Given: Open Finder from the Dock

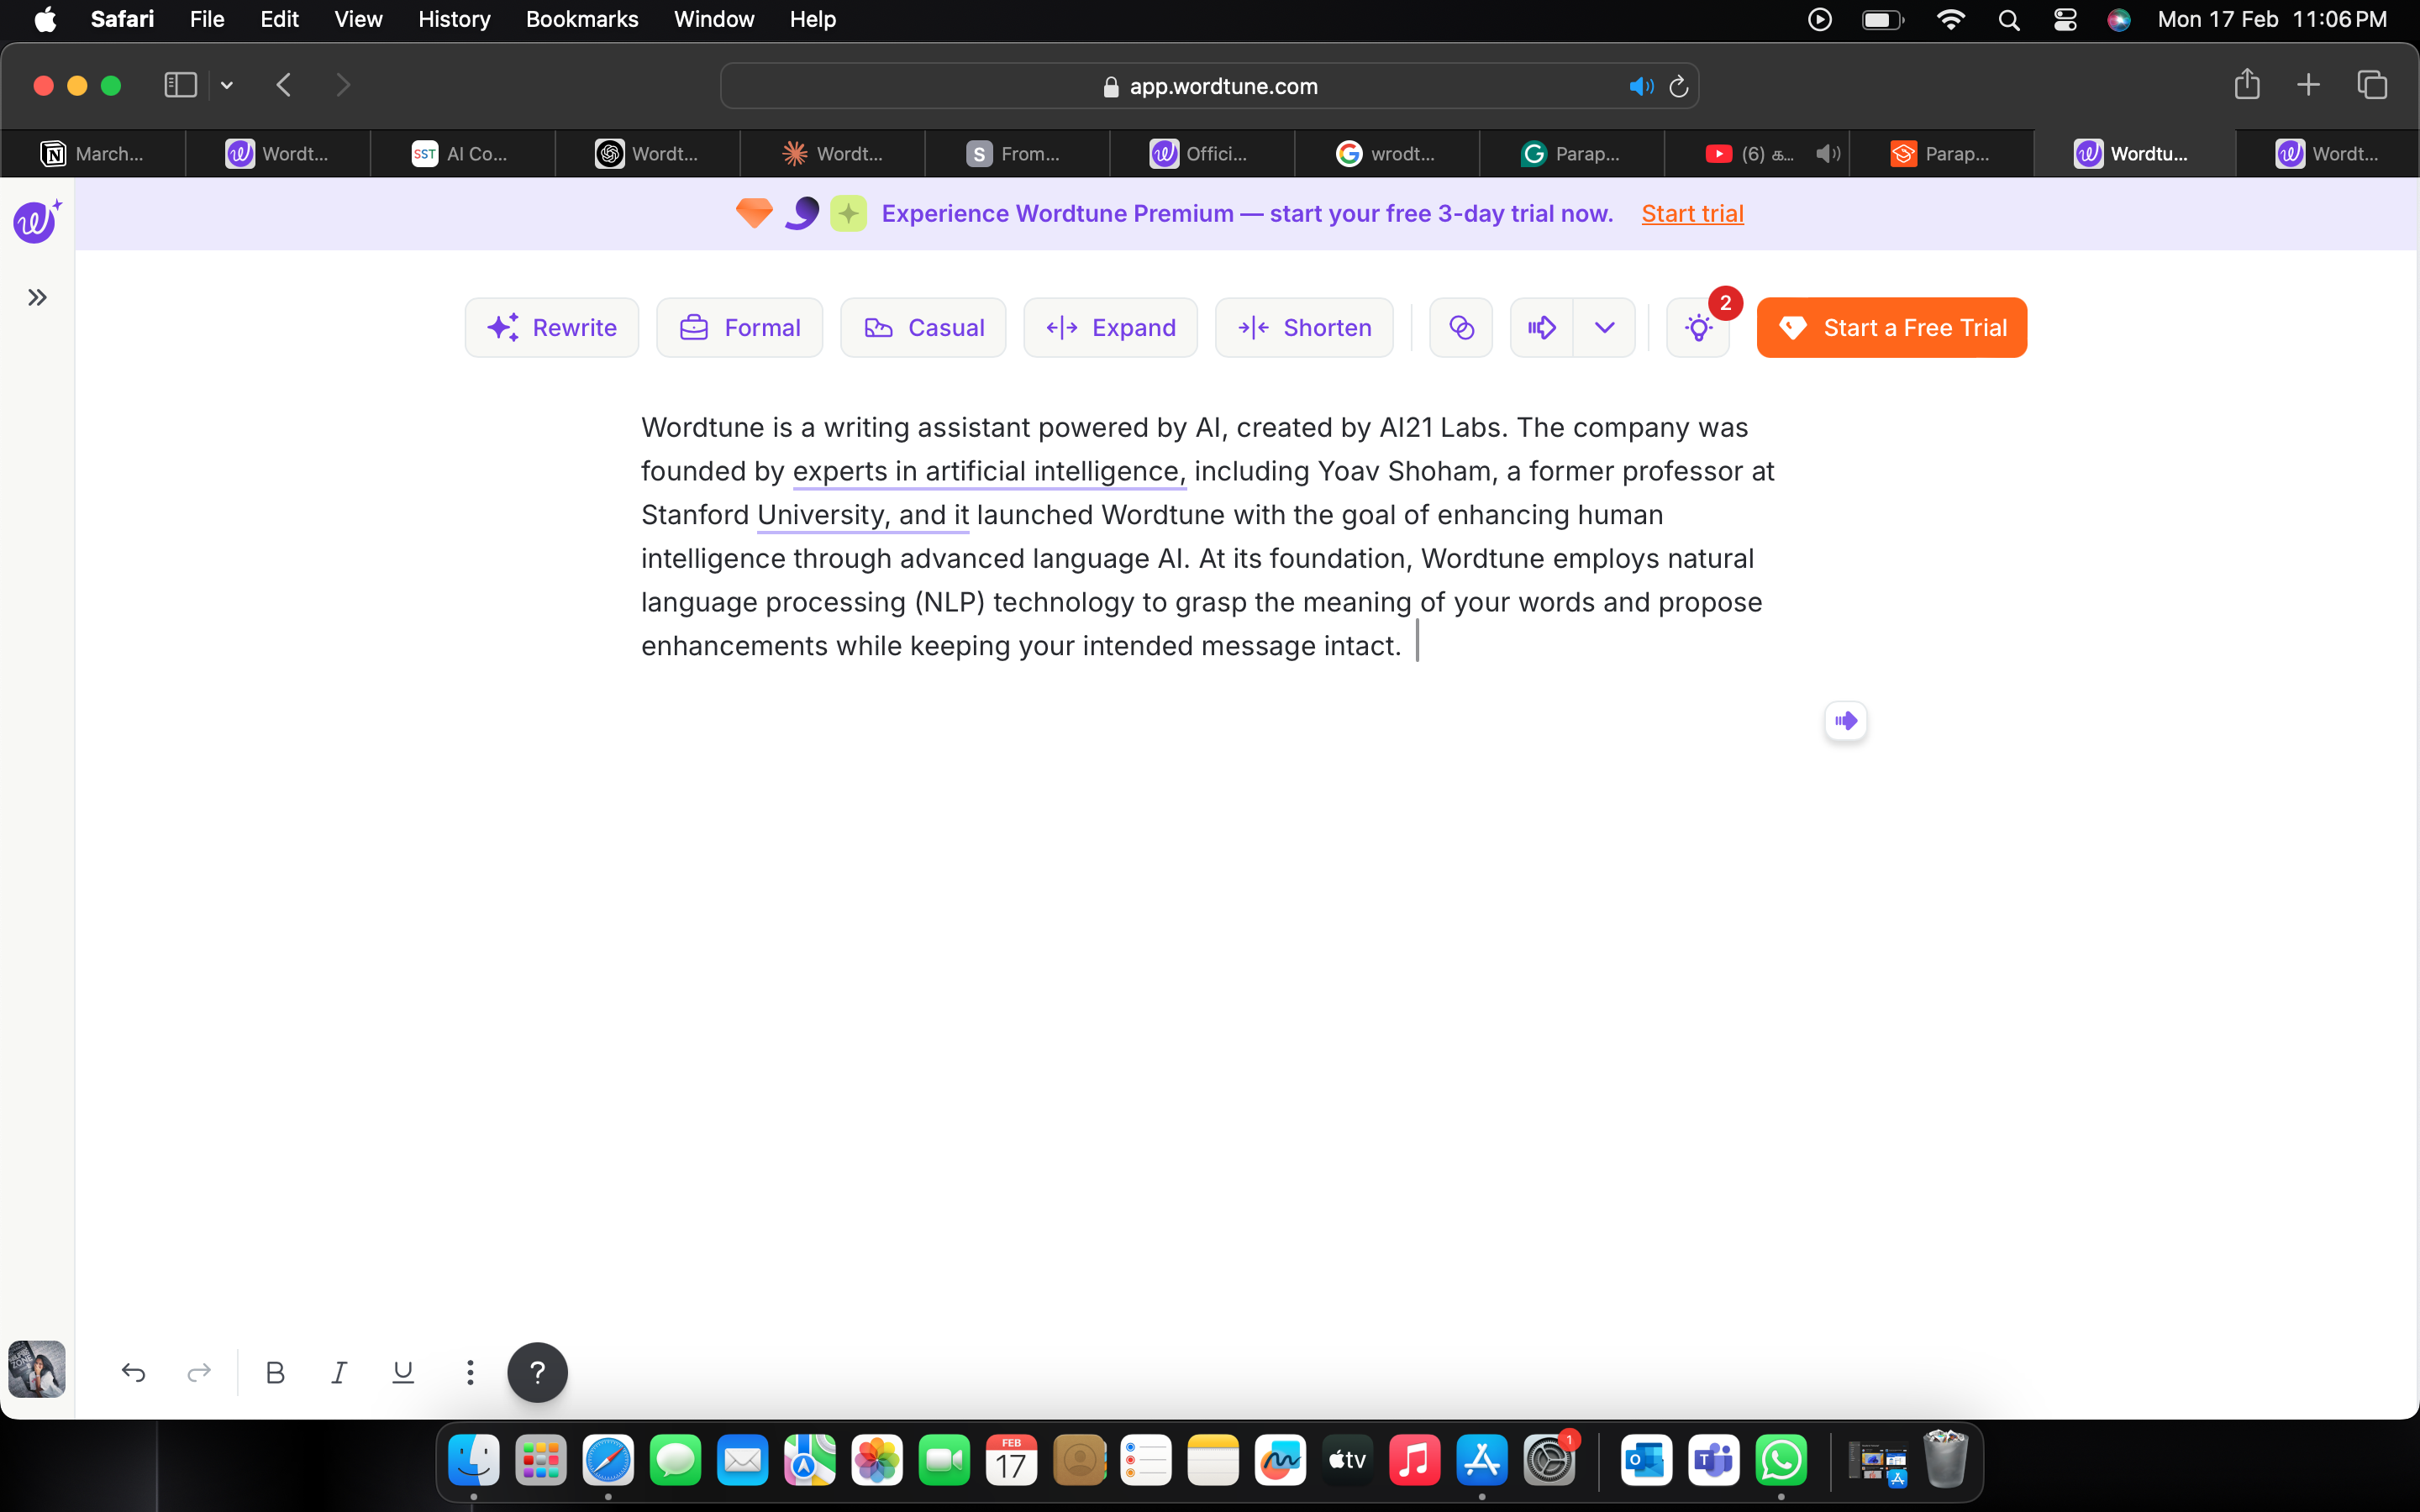Looking at the screenshot, I should 473,1461.
